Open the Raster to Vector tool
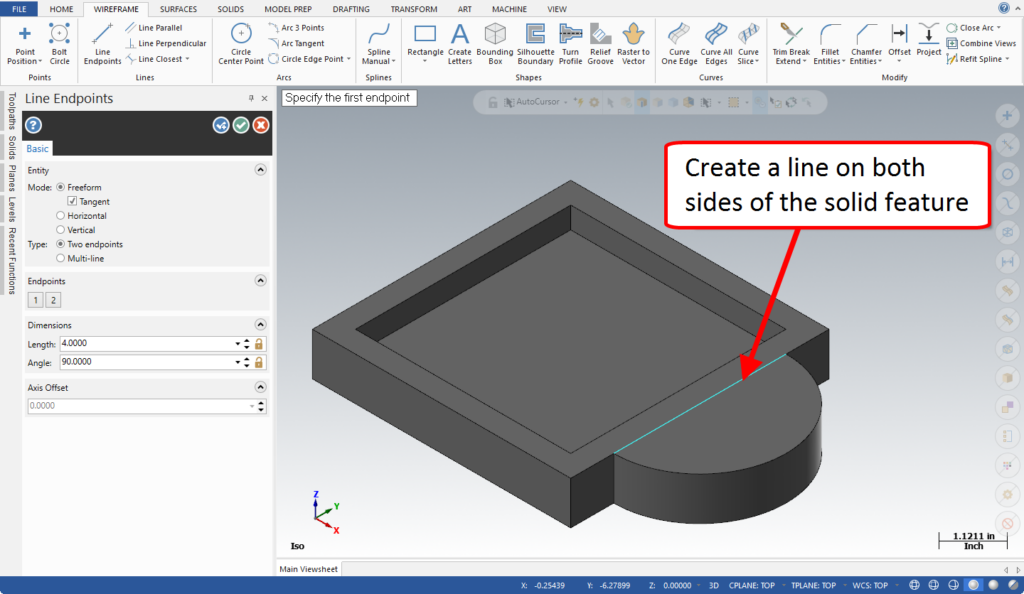The width and height of the screenshot is (1024, 594). [633, 44]
